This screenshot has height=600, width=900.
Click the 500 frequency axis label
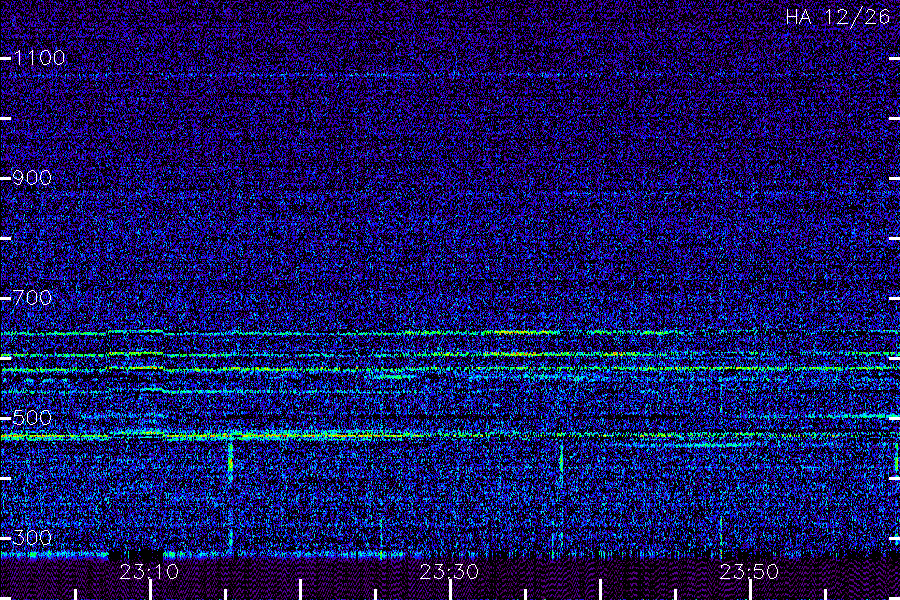pos(32,417)
